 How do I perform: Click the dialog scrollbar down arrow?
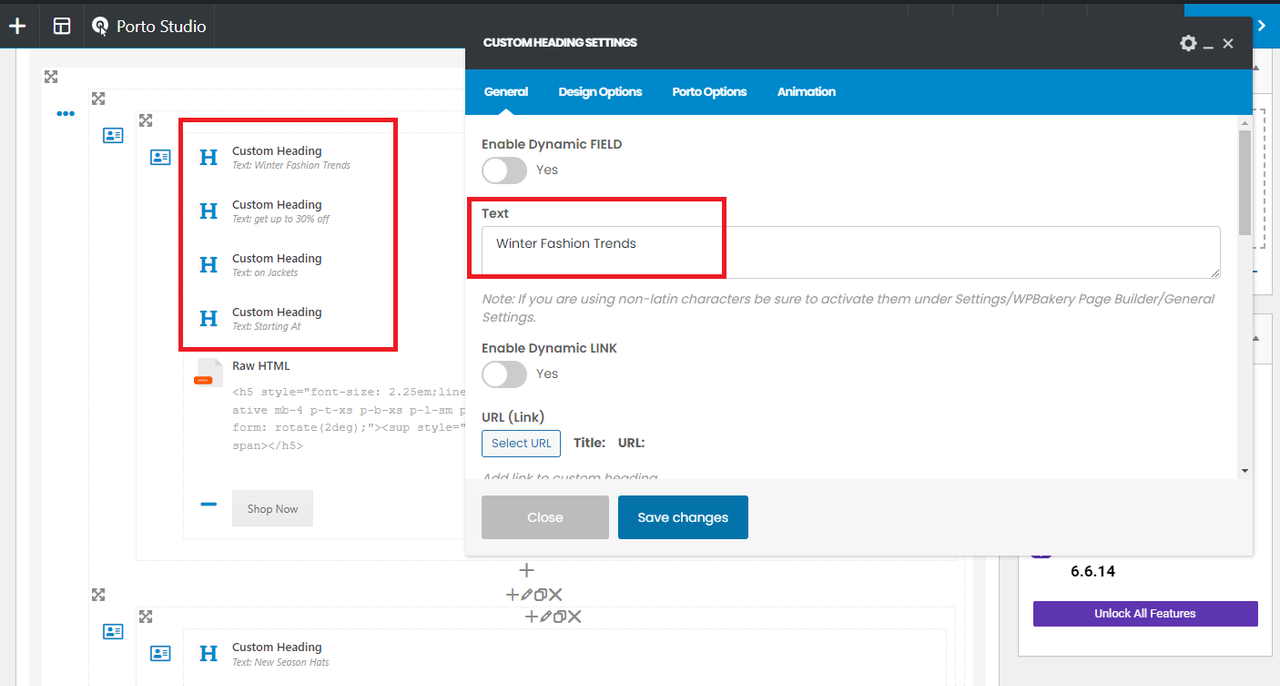(1244, 470)
